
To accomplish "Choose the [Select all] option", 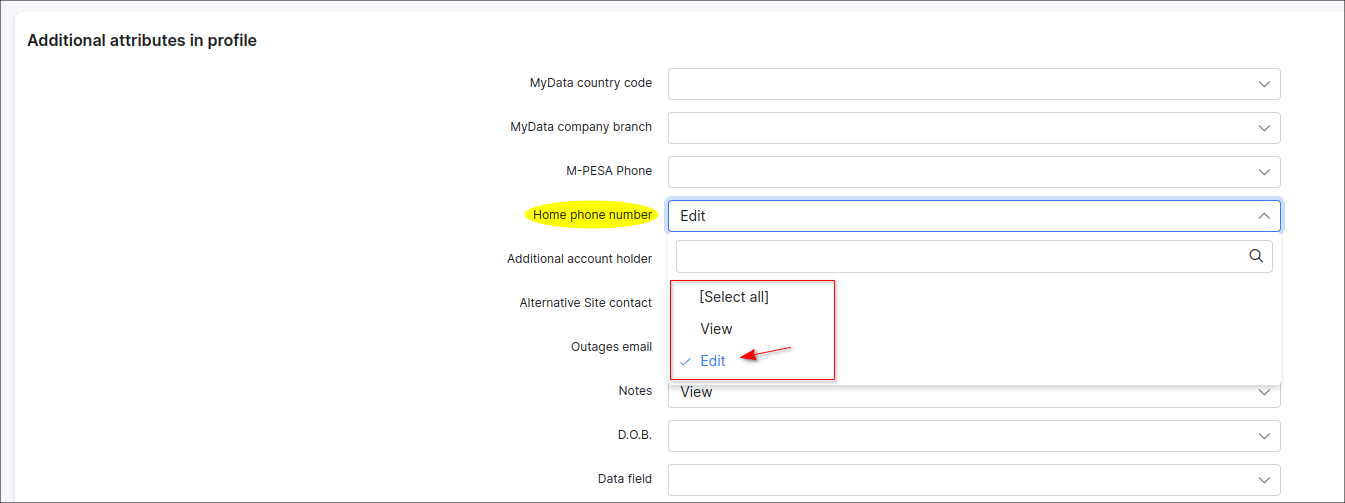I will click(734, 297).
